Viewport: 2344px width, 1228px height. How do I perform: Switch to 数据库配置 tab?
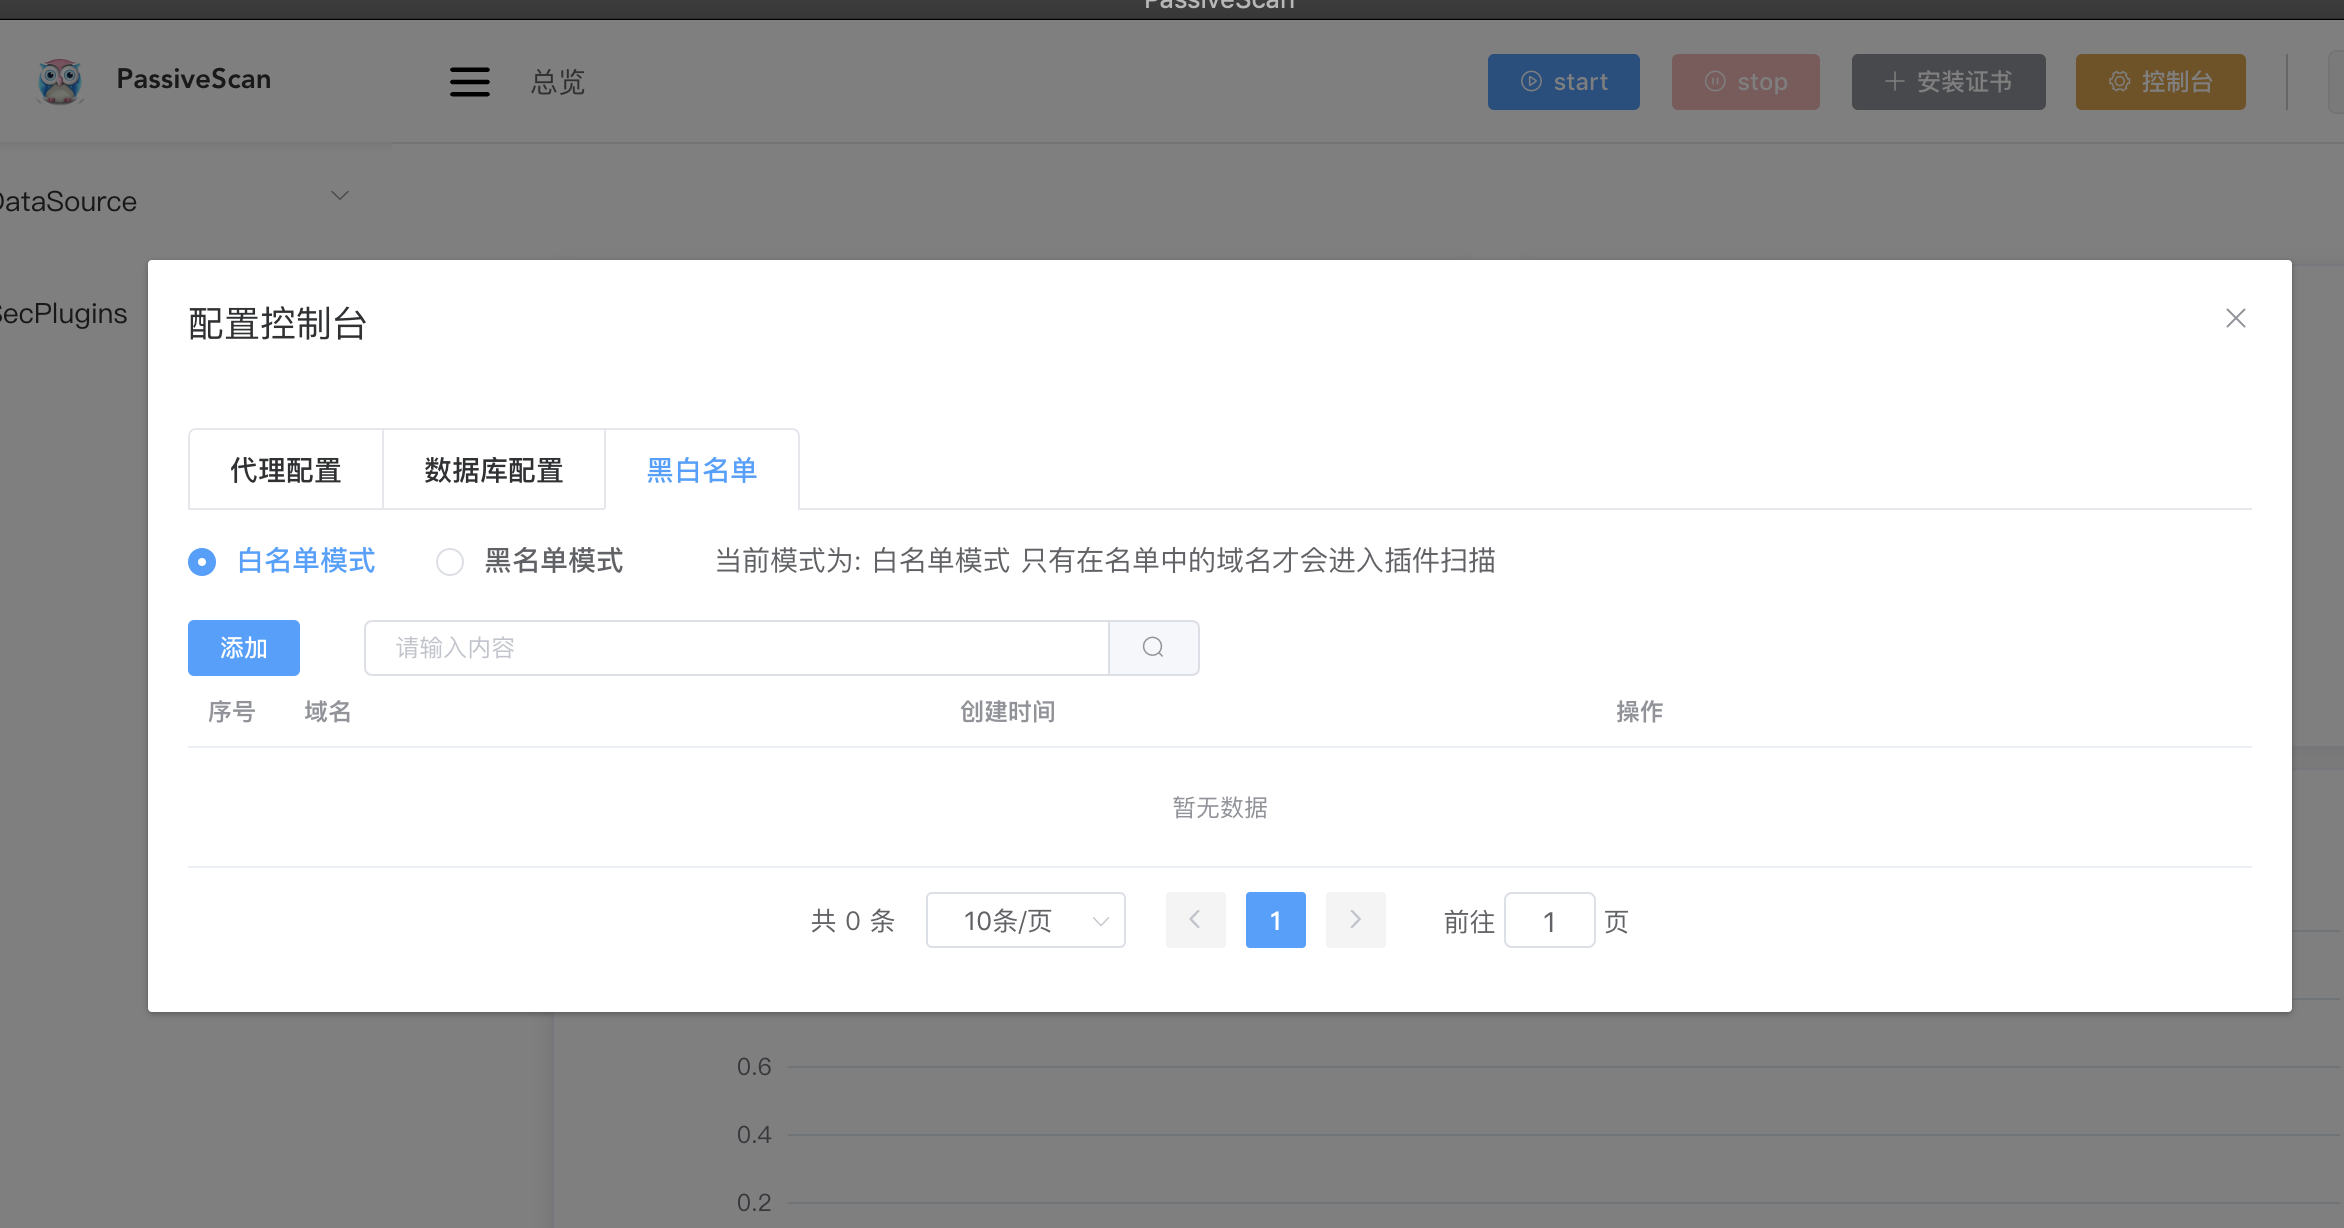click(494, 470)
